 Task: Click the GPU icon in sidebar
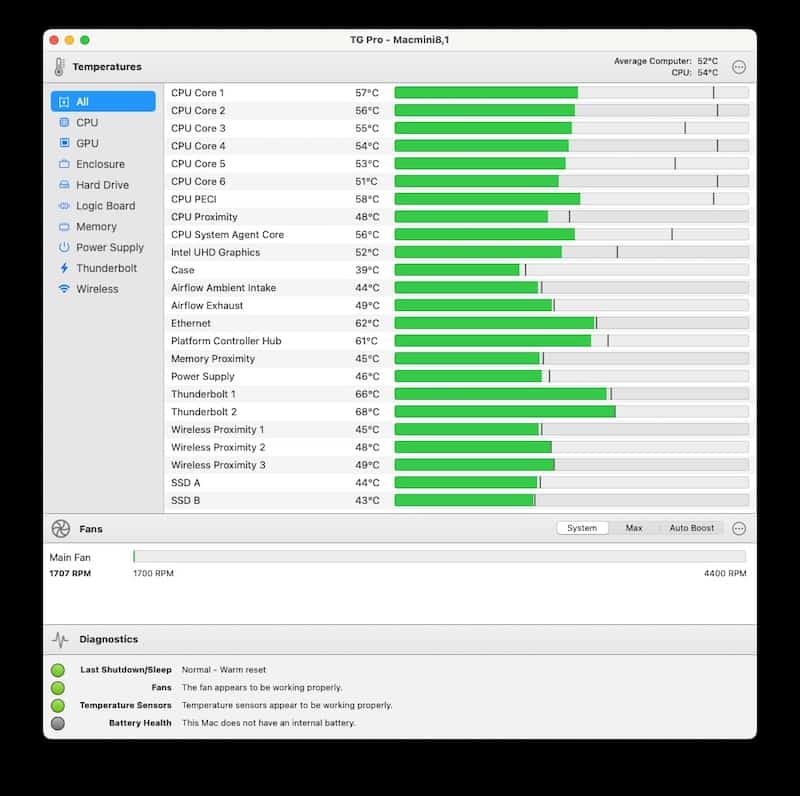(x=64, y=143)
